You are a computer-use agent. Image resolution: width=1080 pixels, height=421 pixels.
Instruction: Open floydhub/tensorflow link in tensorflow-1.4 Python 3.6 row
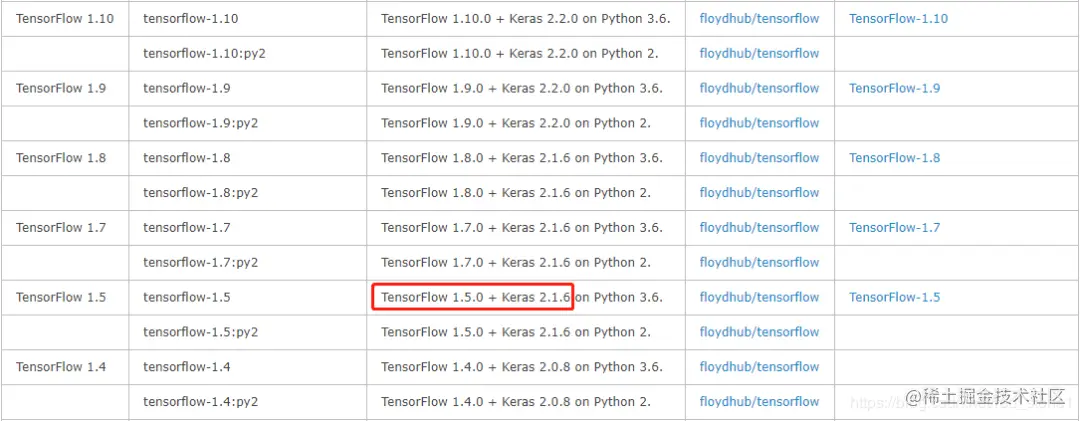(x=759, y=367)
